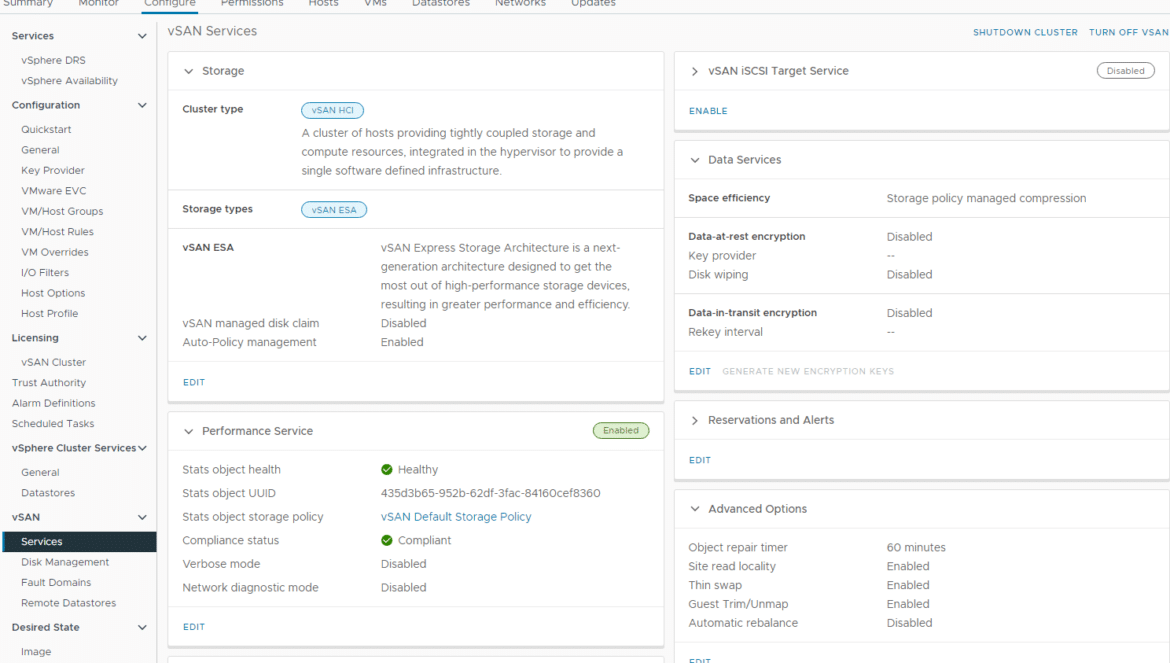Screen dimensions: 1170x663
Task: Click EDIT in the Storage card
Action: 194,383
